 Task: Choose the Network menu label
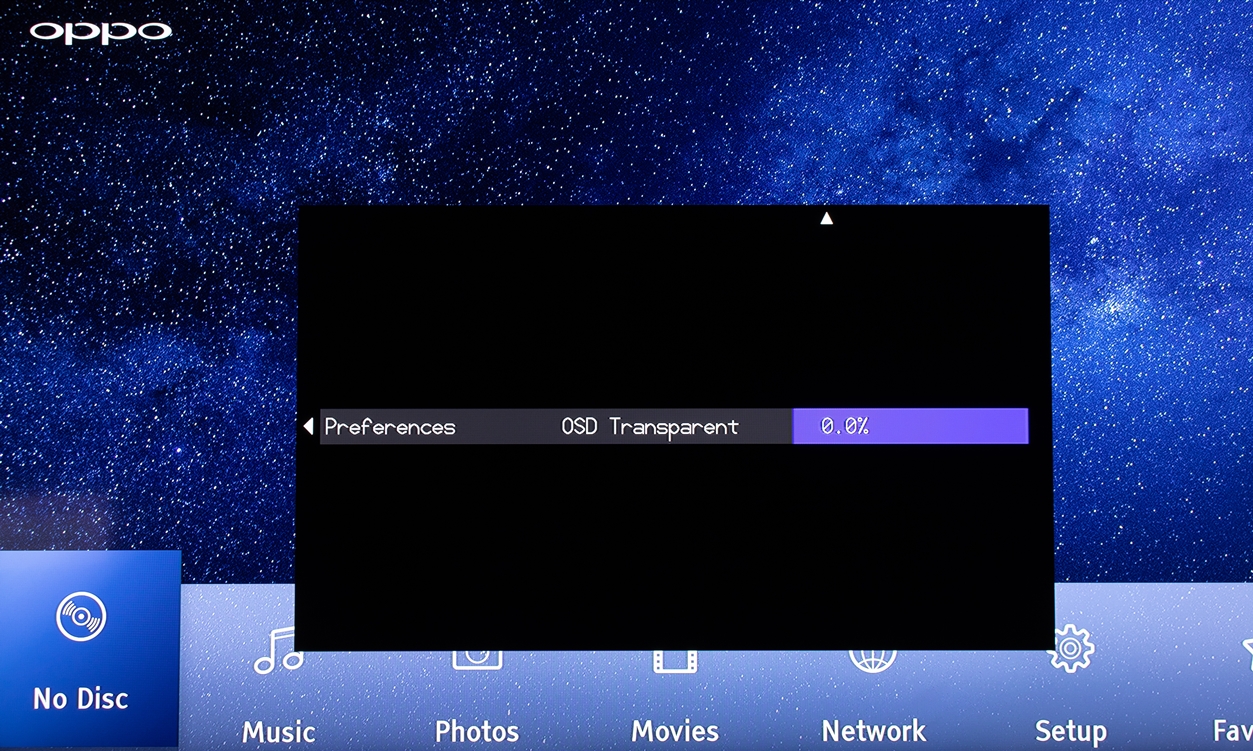tap(873, 732)
